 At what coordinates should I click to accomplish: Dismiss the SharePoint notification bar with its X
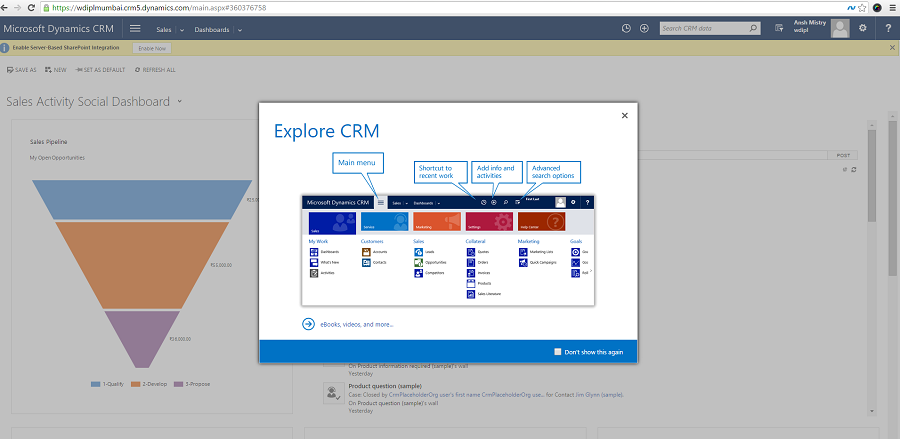892,48
